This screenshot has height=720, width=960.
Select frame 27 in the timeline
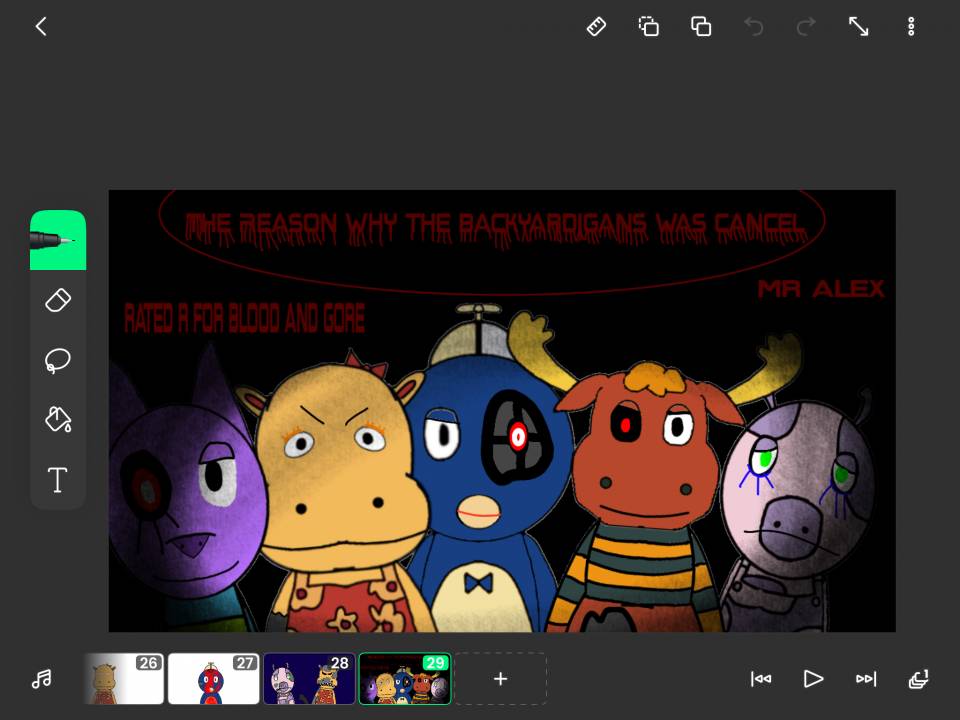[213, 678]
